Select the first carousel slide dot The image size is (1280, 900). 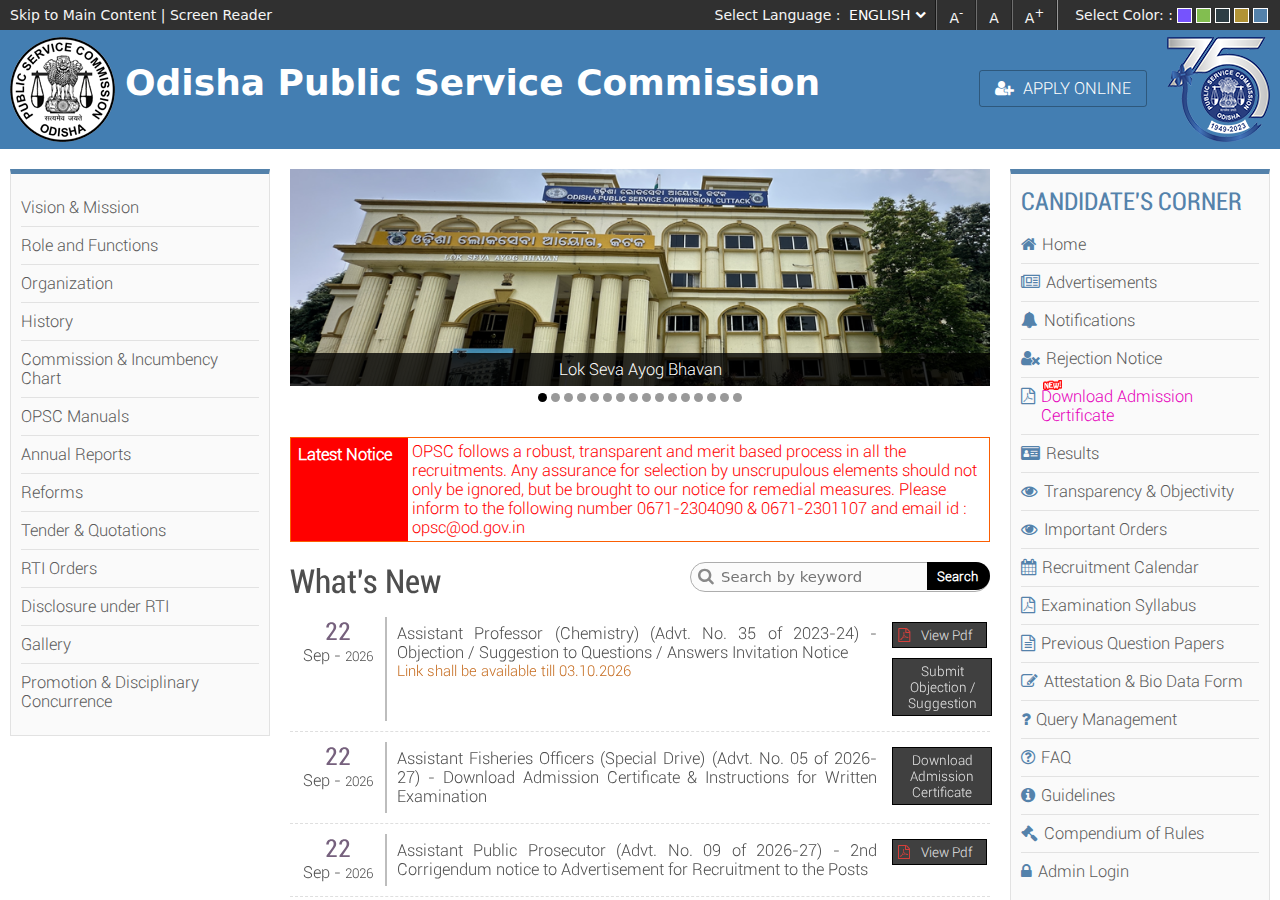(543, 398)
